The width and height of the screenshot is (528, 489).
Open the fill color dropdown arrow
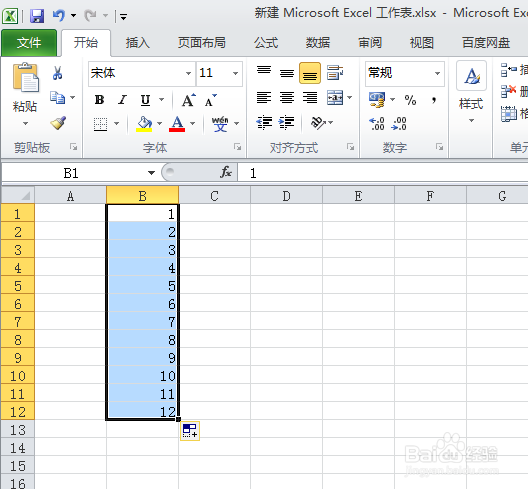(x=160, y=124)
